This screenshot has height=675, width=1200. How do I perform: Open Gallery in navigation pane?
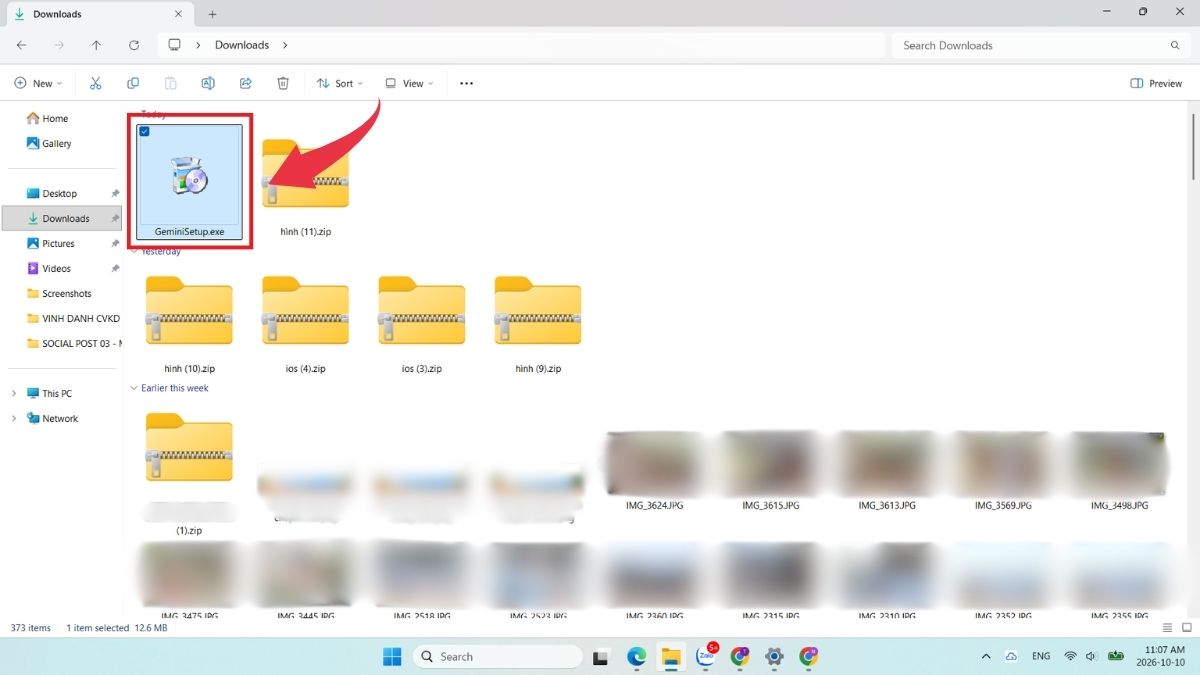click(x=48, y=143)
